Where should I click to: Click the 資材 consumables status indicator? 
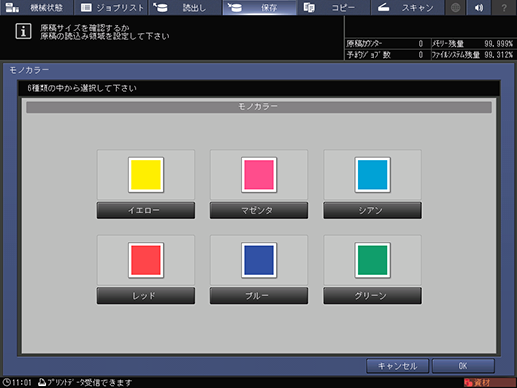[489, 382]
